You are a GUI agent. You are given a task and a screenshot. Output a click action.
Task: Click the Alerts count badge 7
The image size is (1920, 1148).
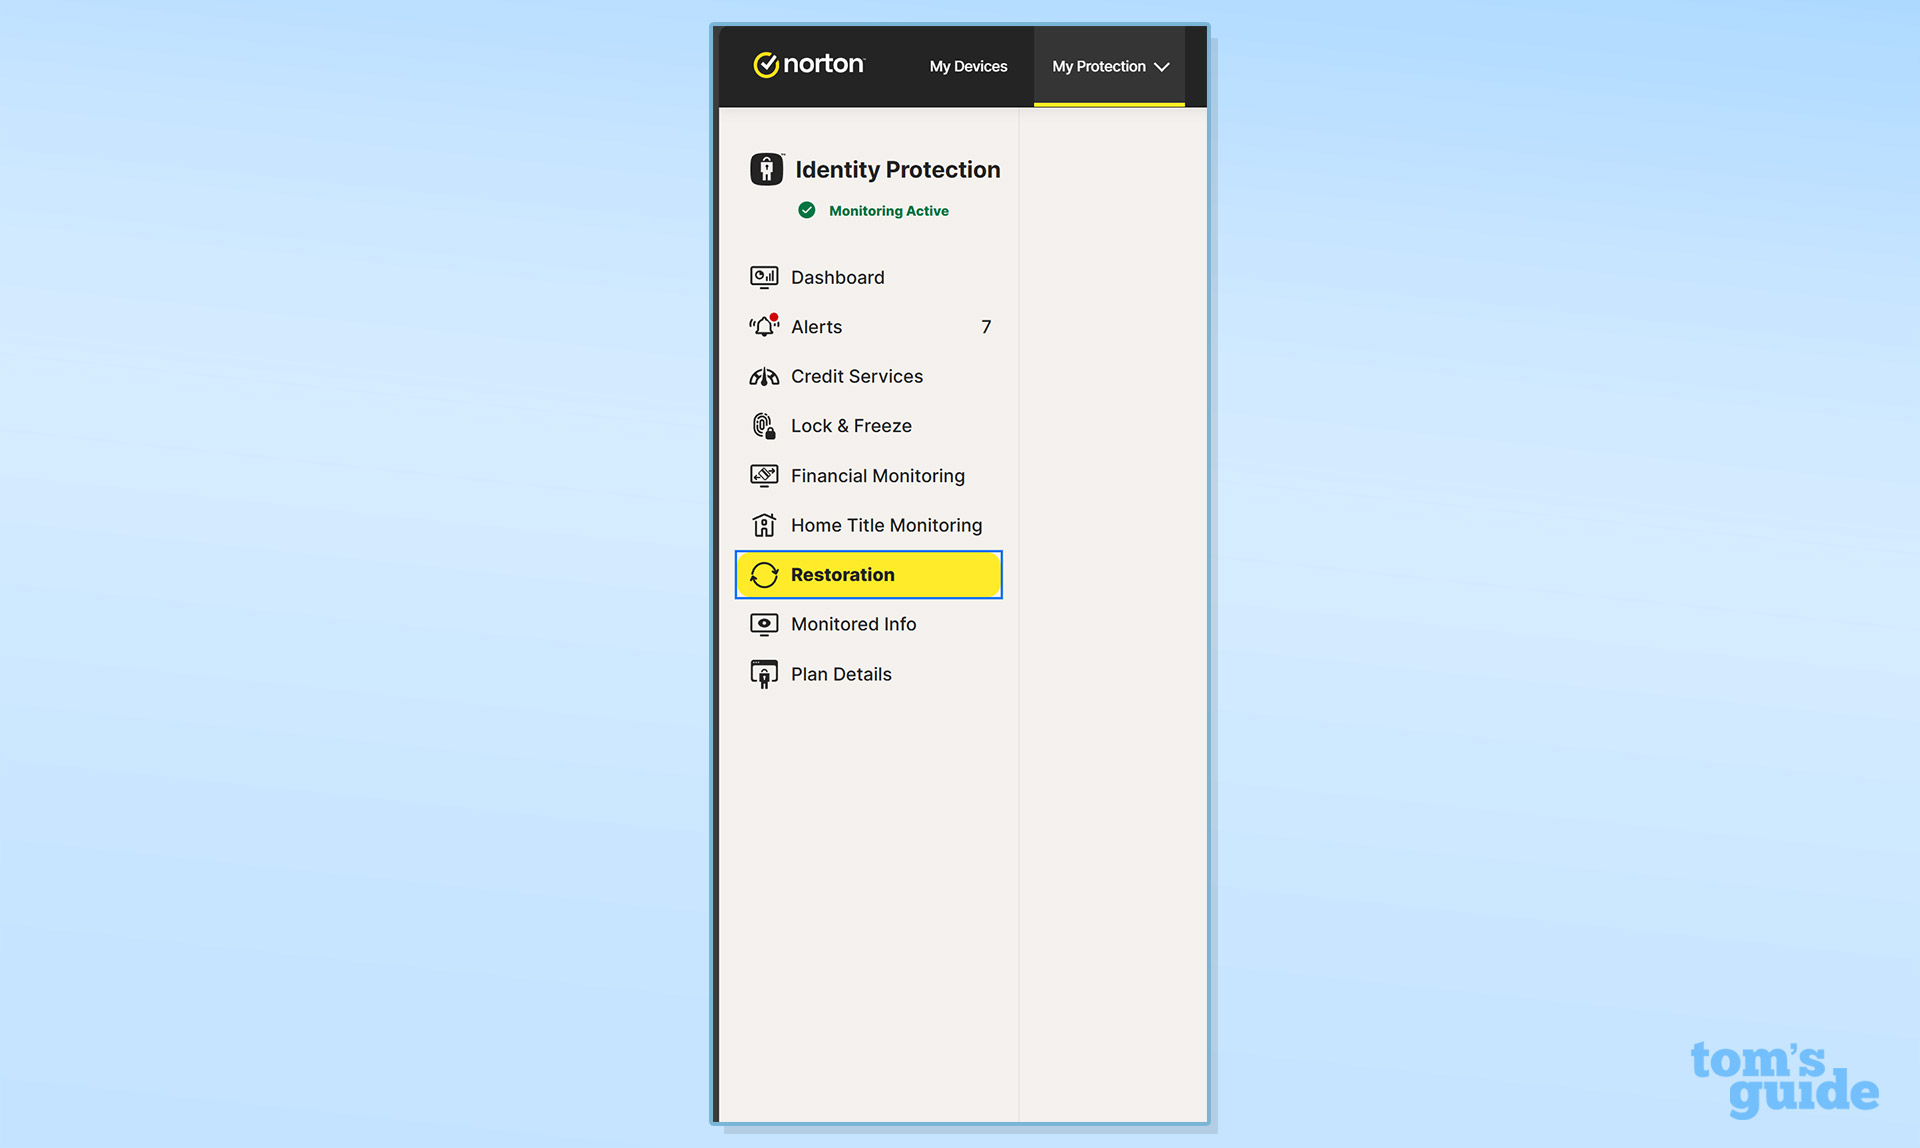pos(986,327)
